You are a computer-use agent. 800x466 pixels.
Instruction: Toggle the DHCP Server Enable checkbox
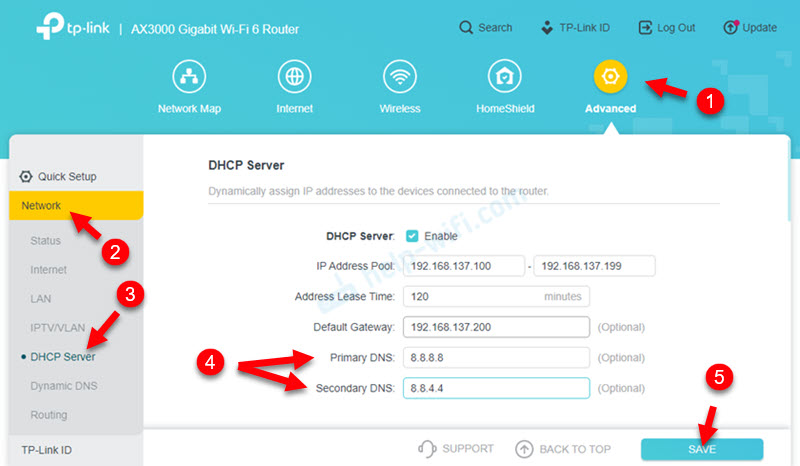[412, 236]
